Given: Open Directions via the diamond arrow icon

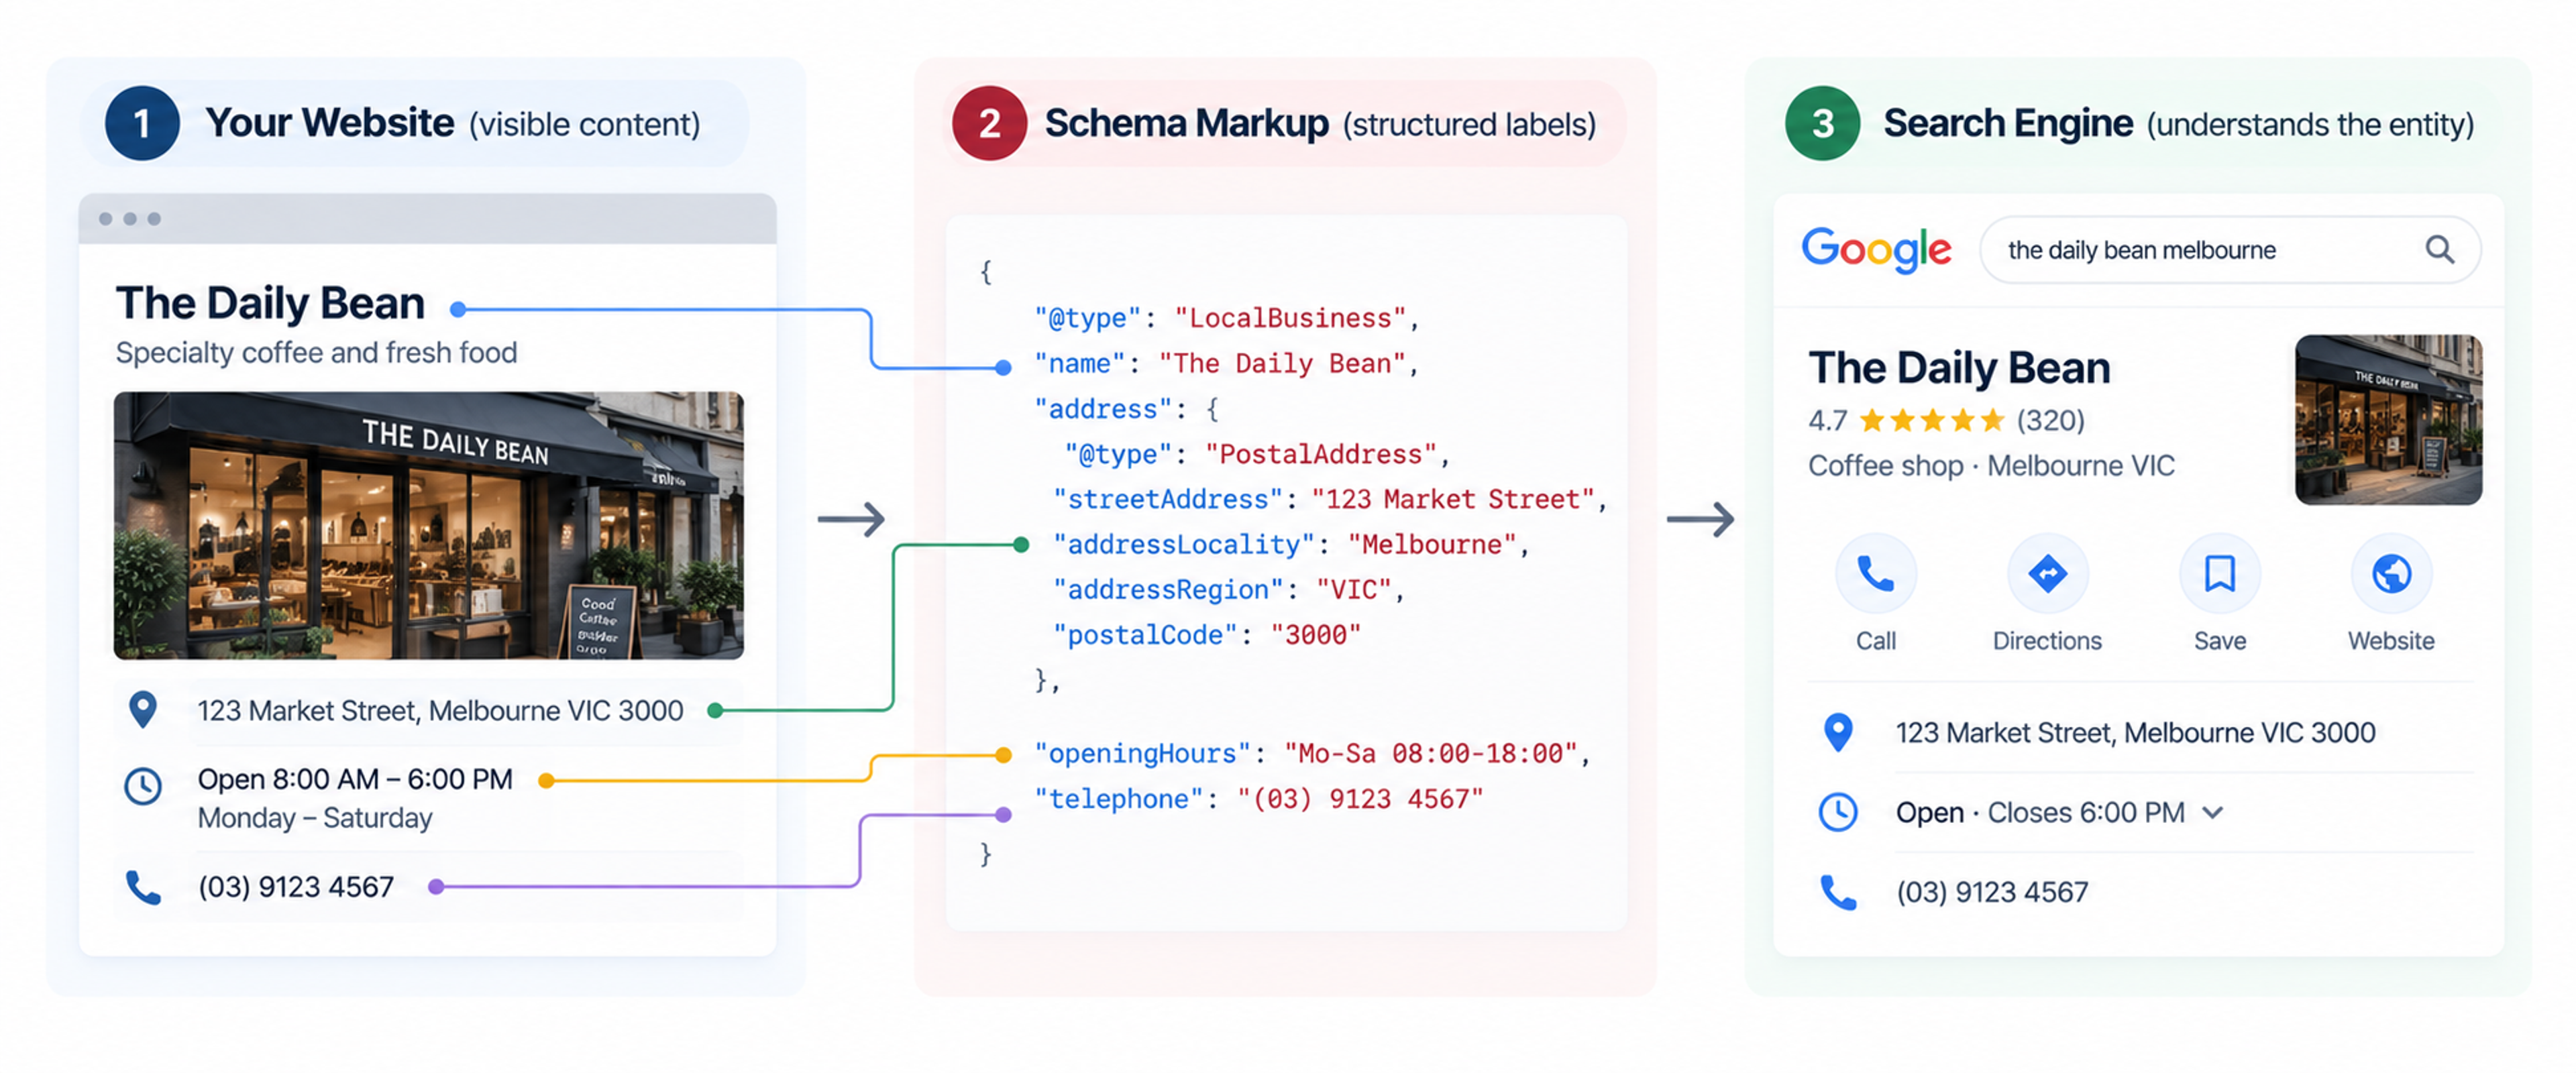Looking at the screenshot, I should pos(2047,574).
